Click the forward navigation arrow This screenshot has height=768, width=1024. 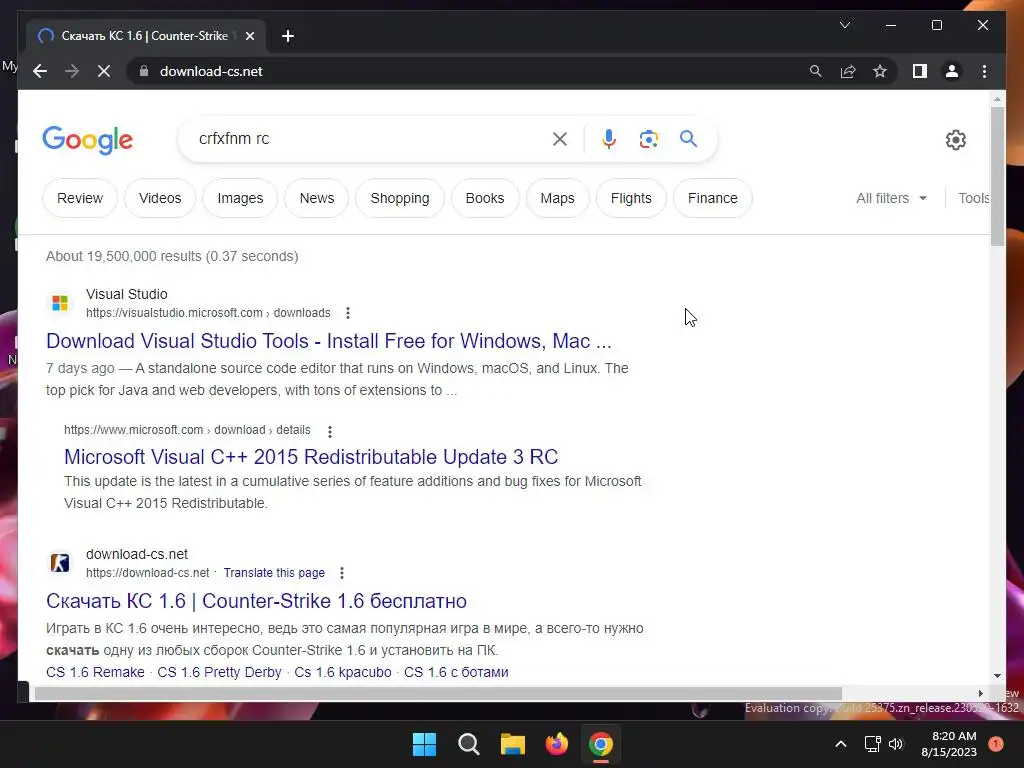click(x=72, y=71)
